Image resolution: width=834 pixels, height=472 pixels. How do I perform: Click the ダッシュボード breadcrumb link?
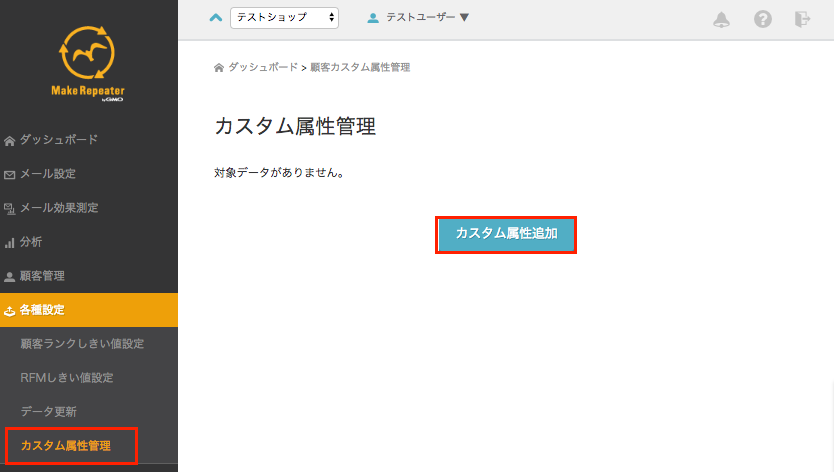pos(262,67)
